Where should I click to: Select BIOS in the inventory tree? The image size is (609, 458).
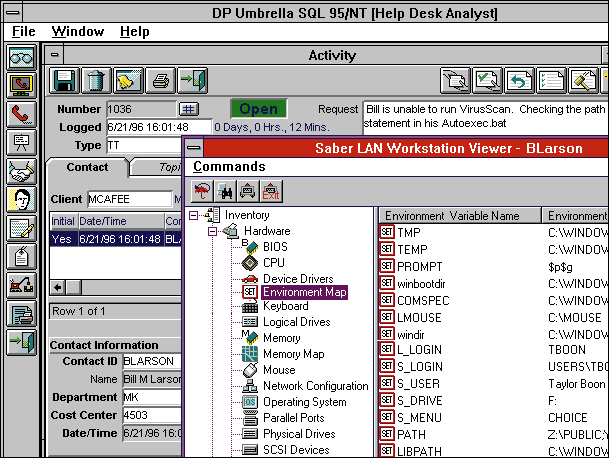pyautogui.click(x=275, y=247)
